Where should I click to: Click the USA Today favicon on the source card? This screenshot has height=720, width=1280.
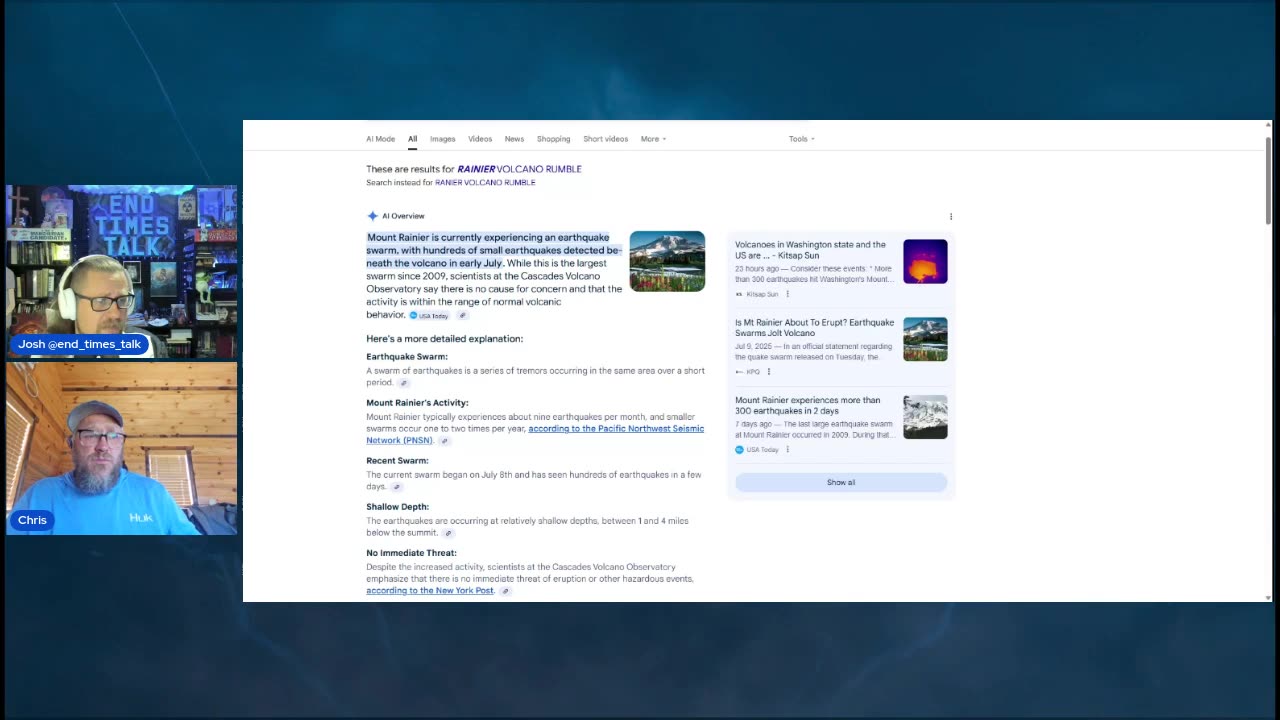point(739,450)
